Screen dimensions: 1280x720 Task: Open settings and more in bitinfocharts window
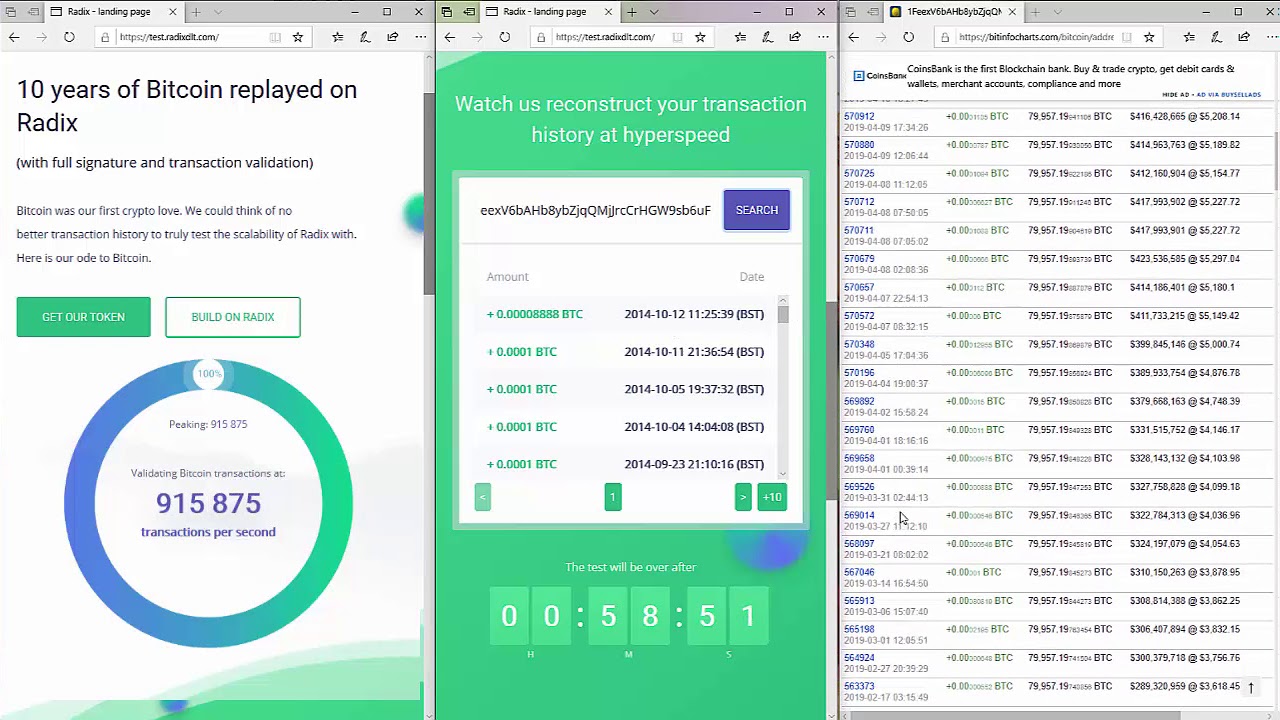tap(1270, 37)
